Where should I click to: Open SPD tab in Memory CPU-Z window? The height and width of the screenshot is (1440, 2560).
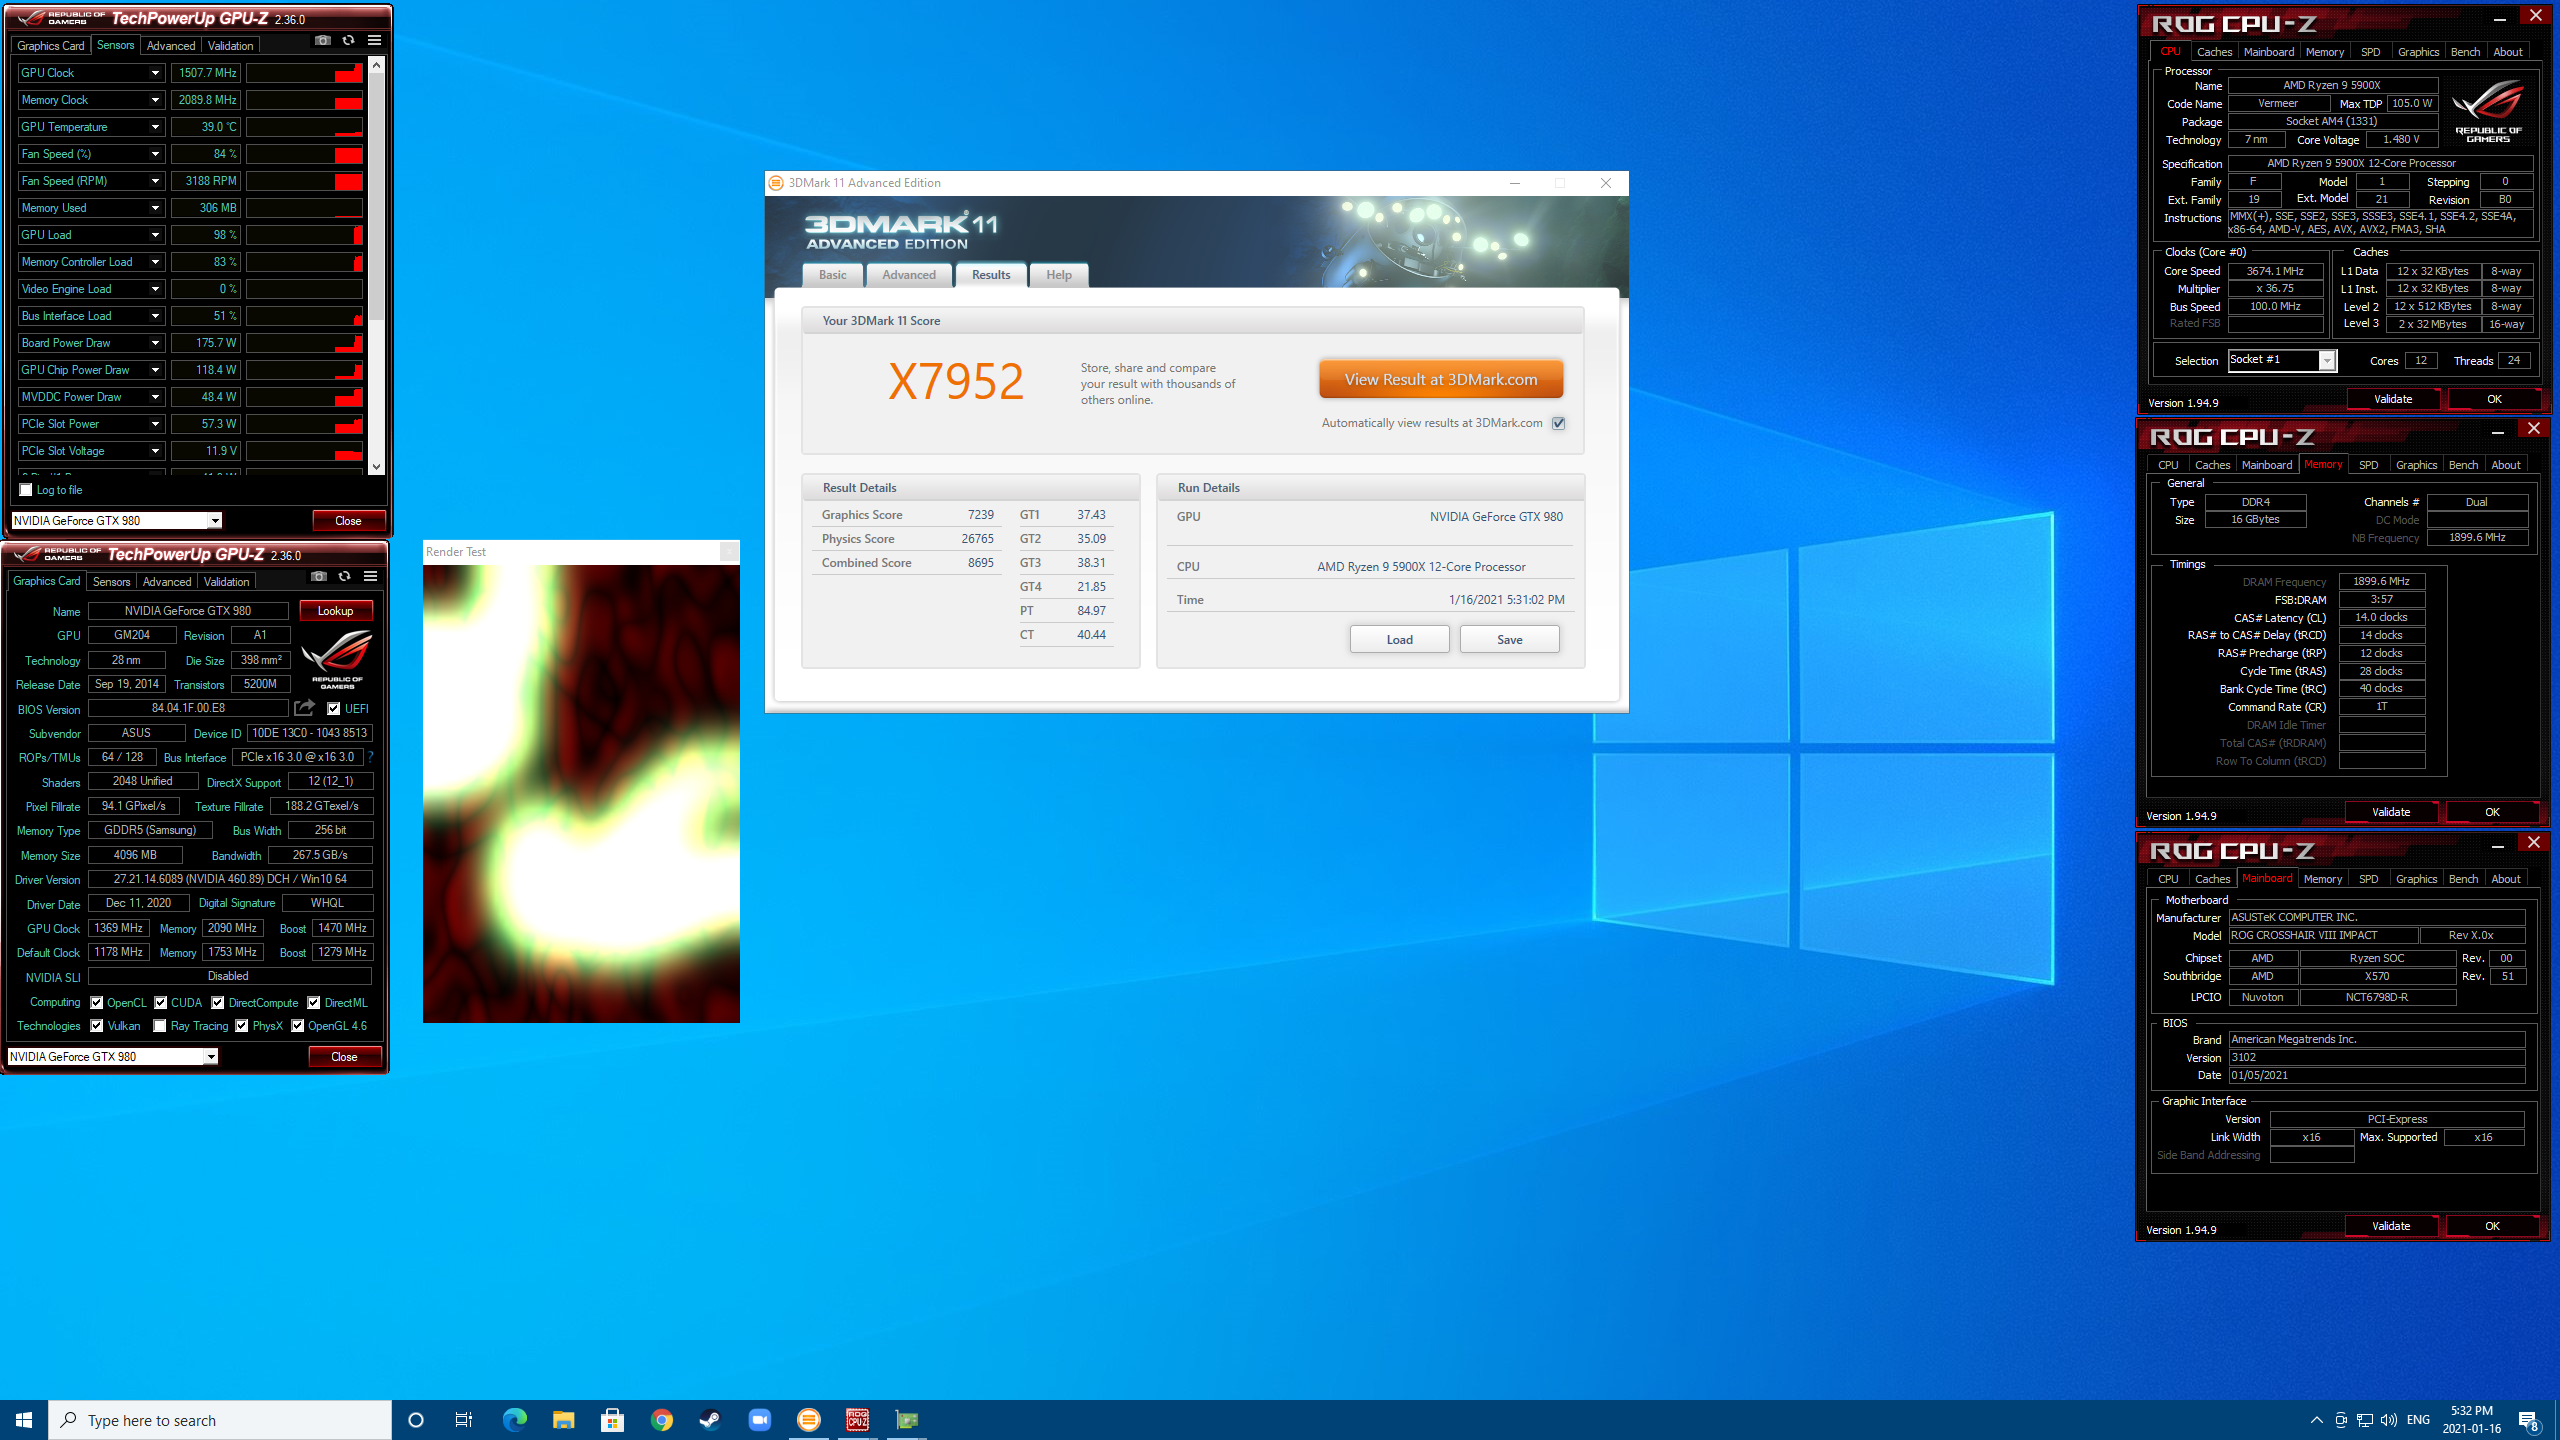(2369, 465)
